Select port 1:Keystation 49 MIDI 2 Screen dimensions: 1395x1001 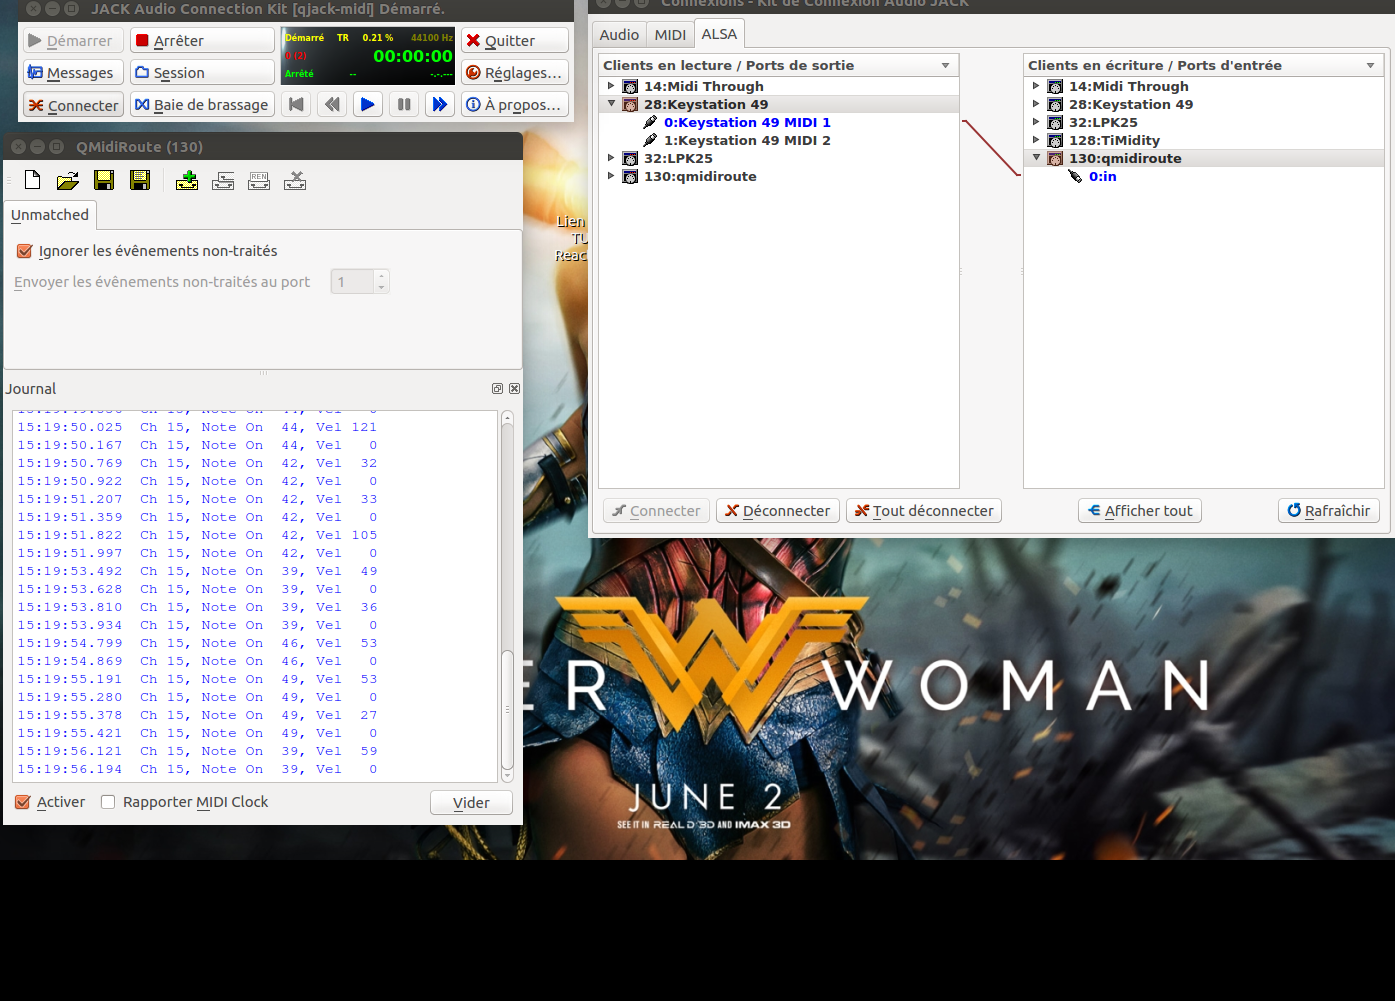point(747,141)
